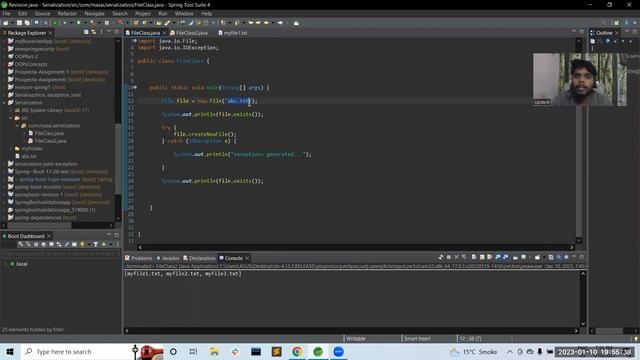Click the first icon in Boot Dashboard toolbar
Image resolution: width=640 pixels, height=360 pixels.
20,244
